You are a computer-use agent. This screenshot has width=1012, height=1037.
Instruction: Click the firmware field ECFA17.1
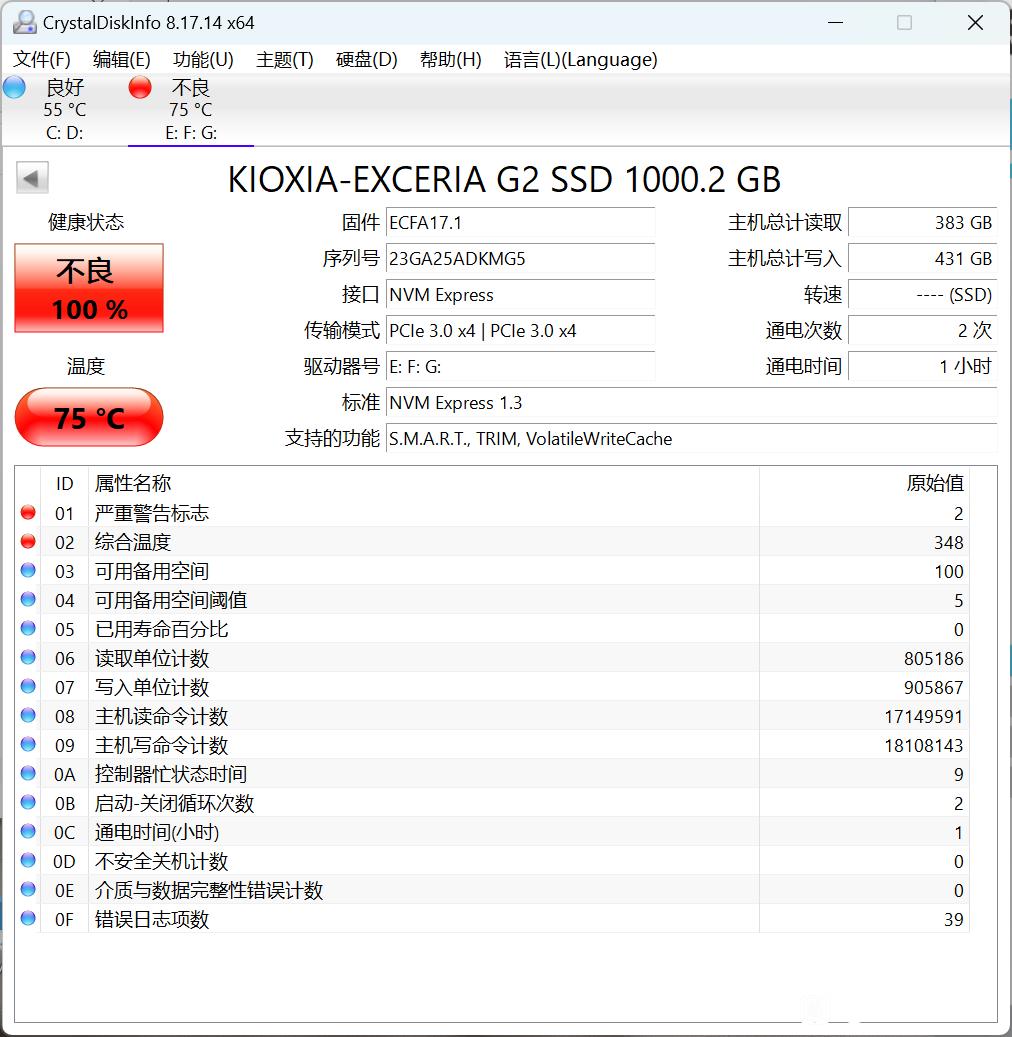(x=520, y=222)
